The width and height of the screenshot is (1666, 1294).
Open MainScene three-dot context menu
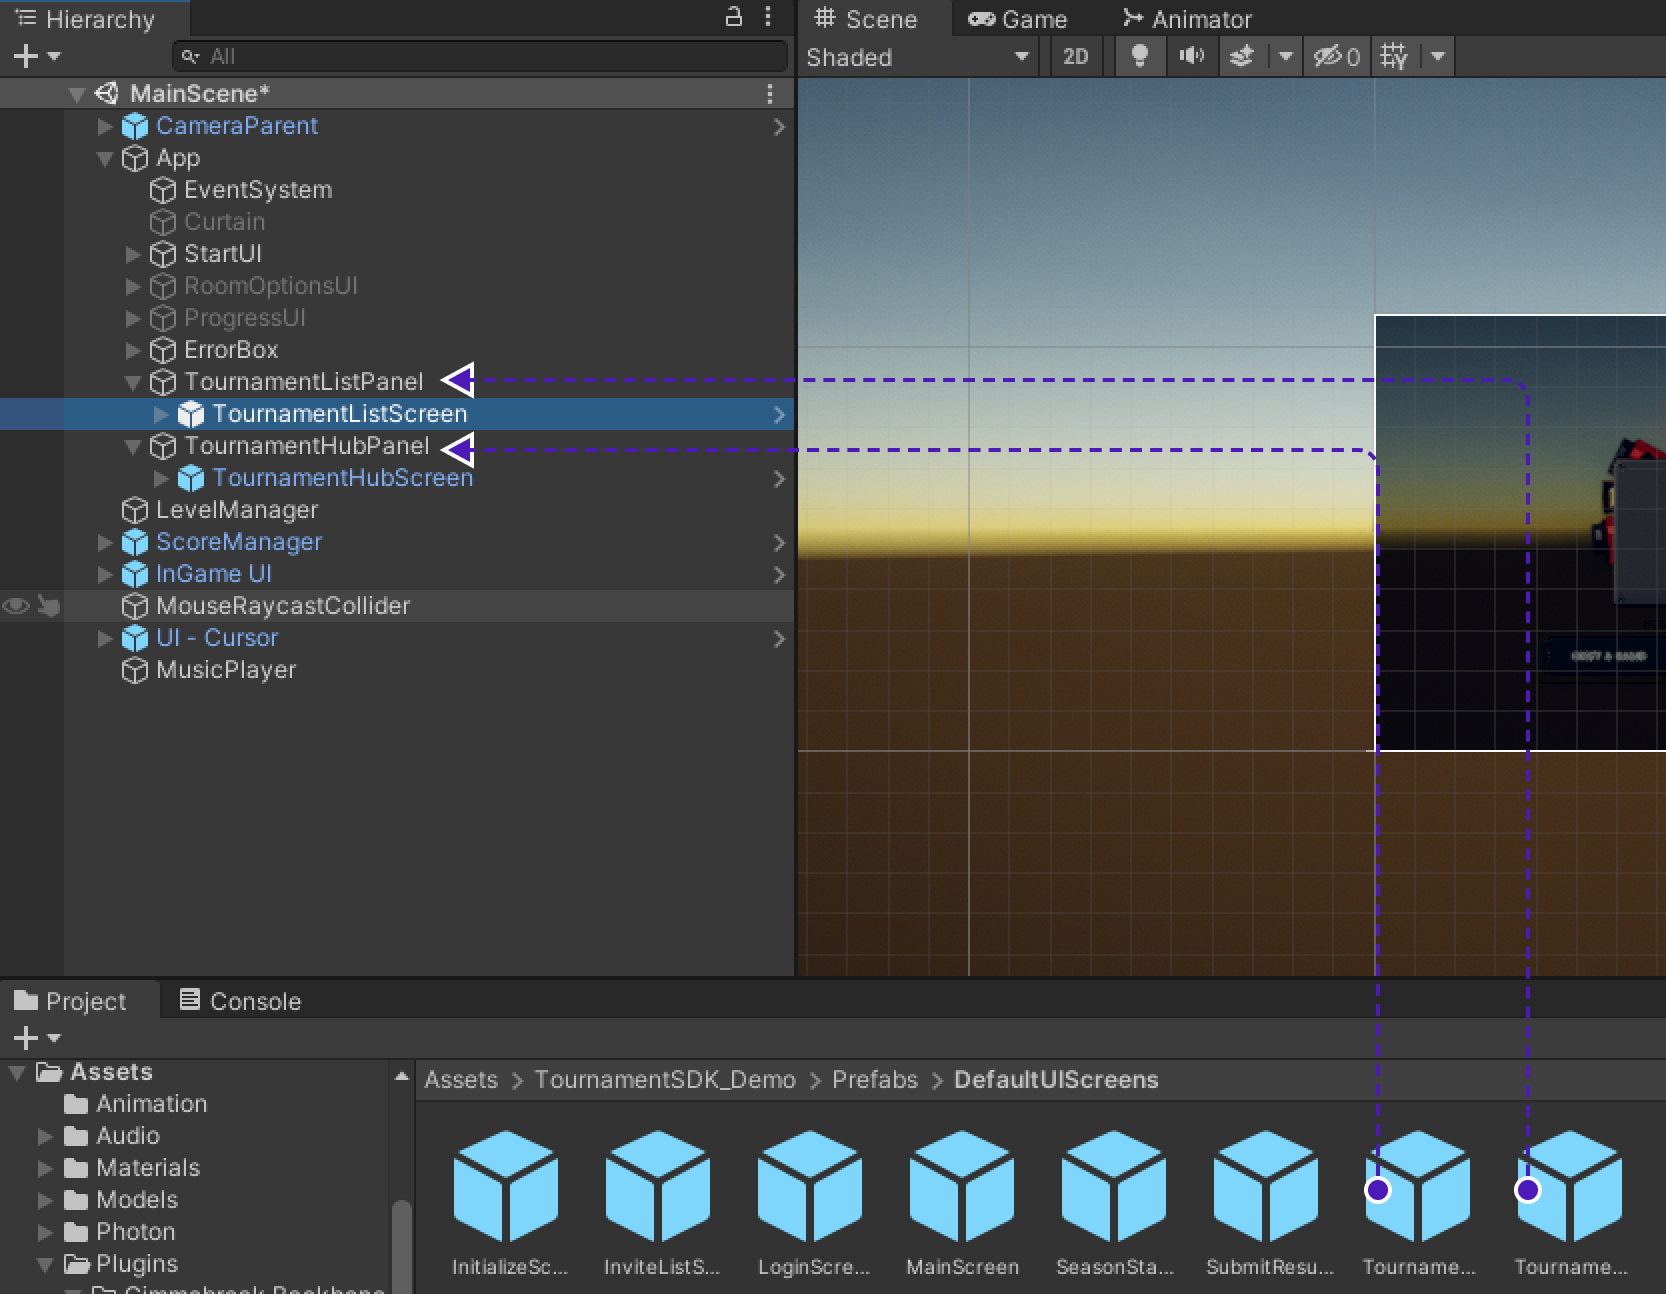[769, 94]
